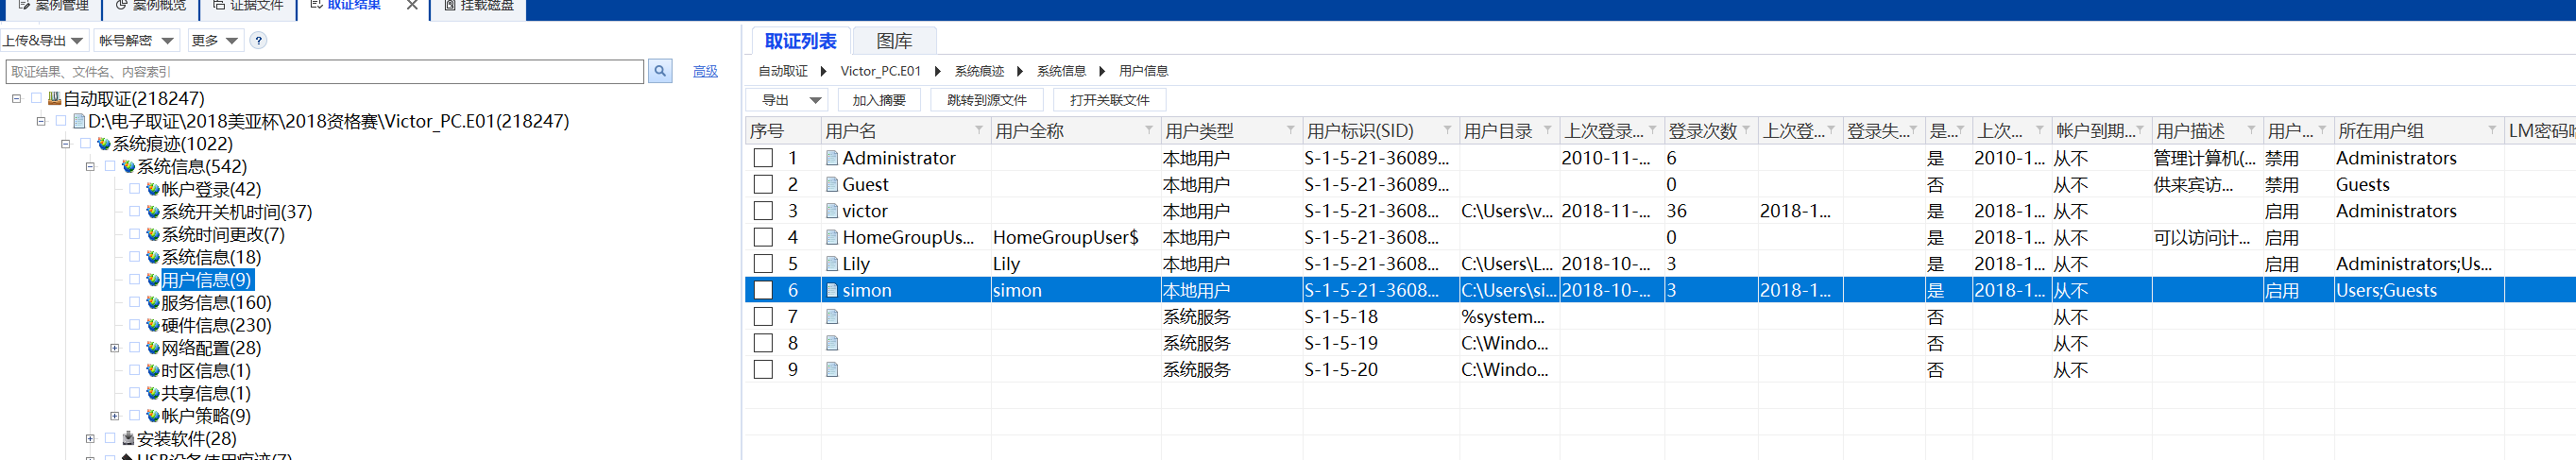Click the filter icon on 登录次数 column
The width and height of the screenshot is (2576, 460).
click(x=1746, y=131)
